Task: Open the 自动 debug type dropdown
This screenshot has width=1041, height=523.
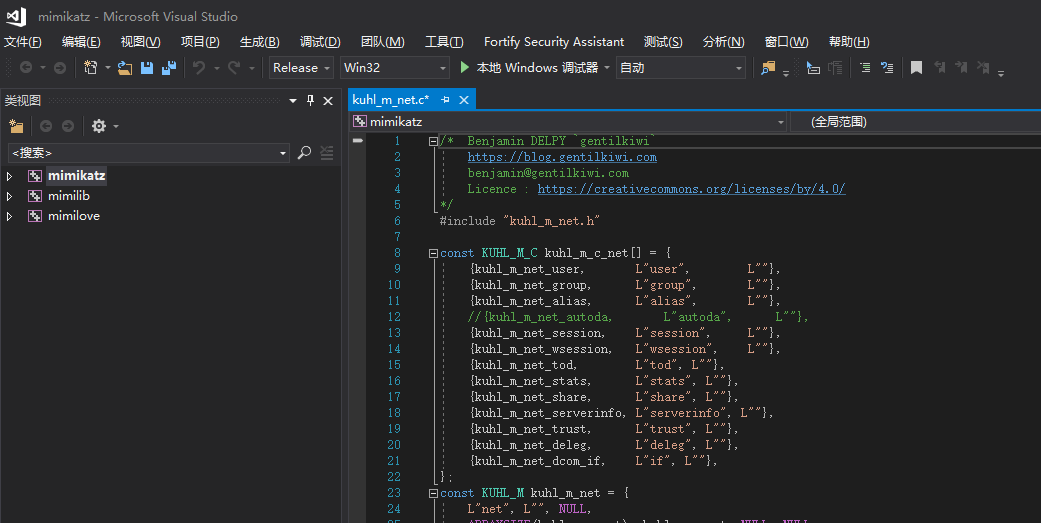Action: tap(681, 68)
